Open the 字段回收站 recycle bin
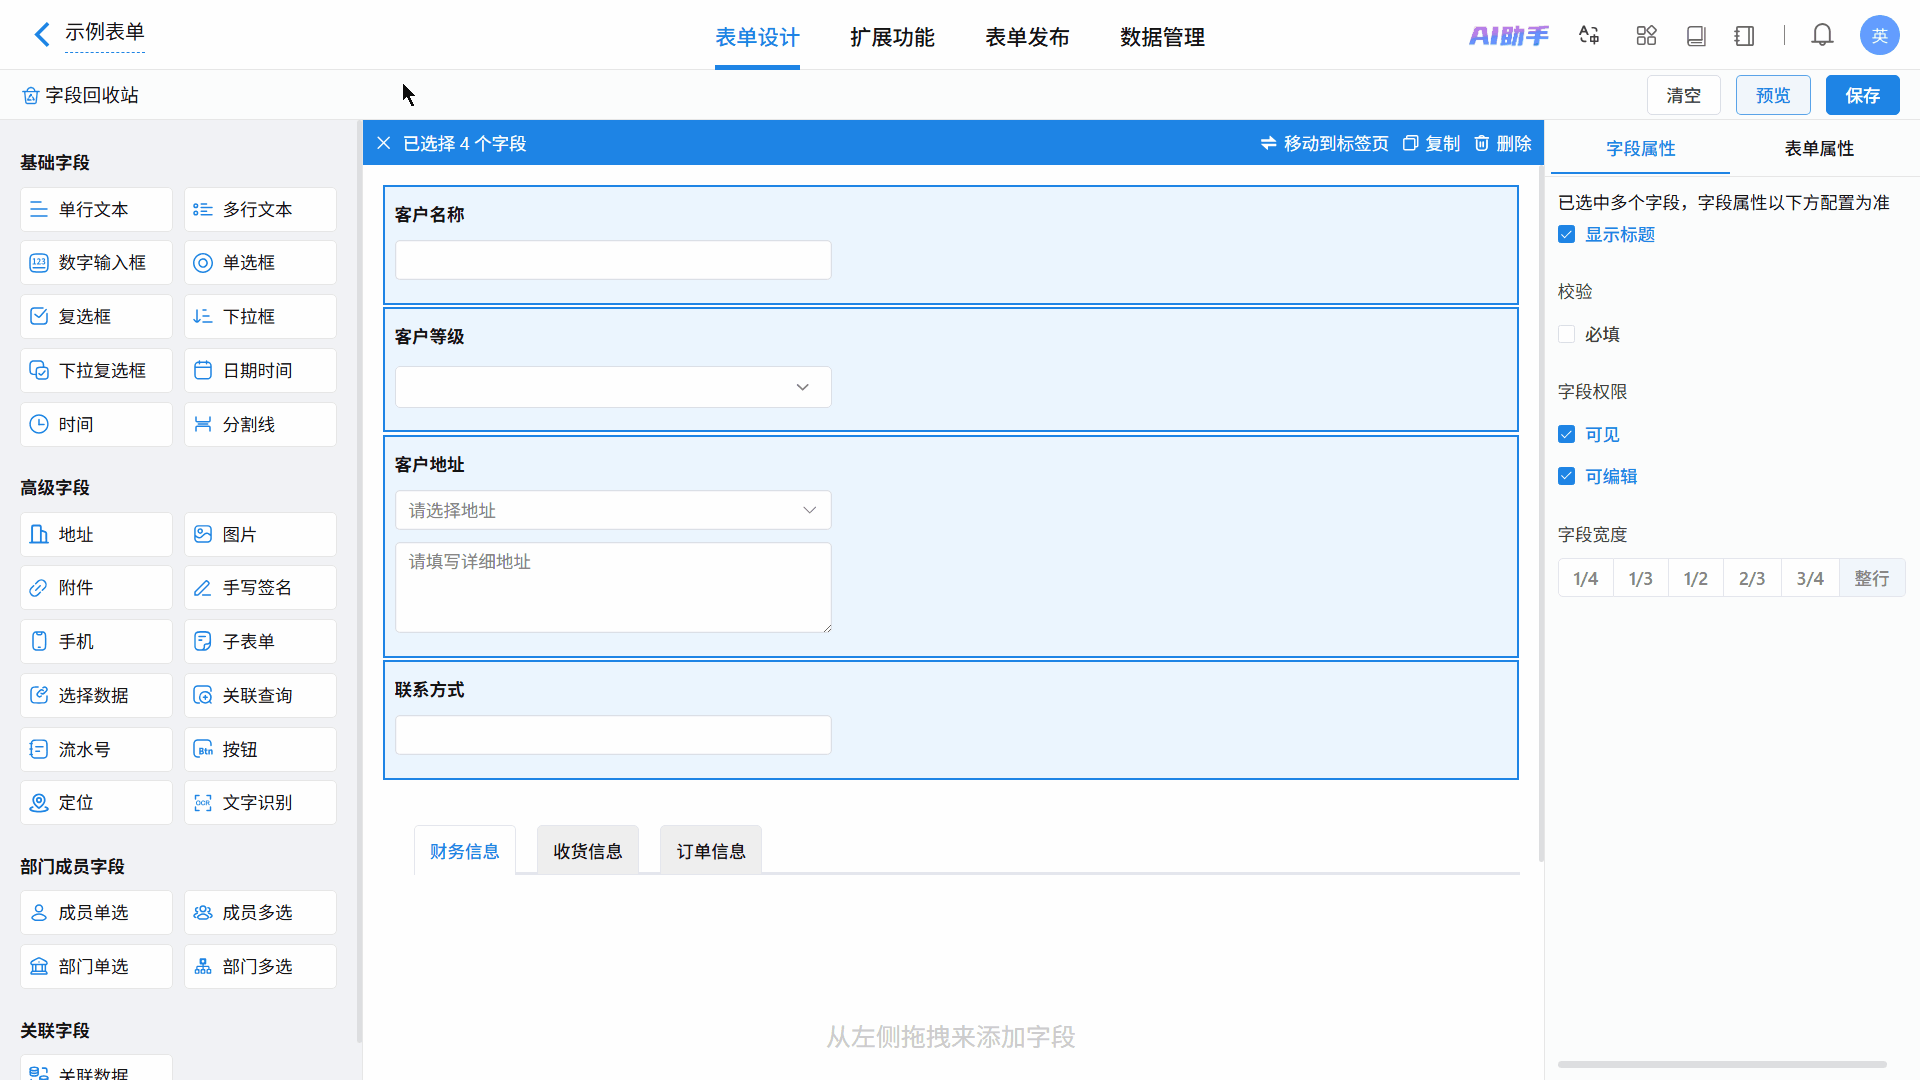The height and width of the screenshot is (1080, 1920). [x=80, y=95]
